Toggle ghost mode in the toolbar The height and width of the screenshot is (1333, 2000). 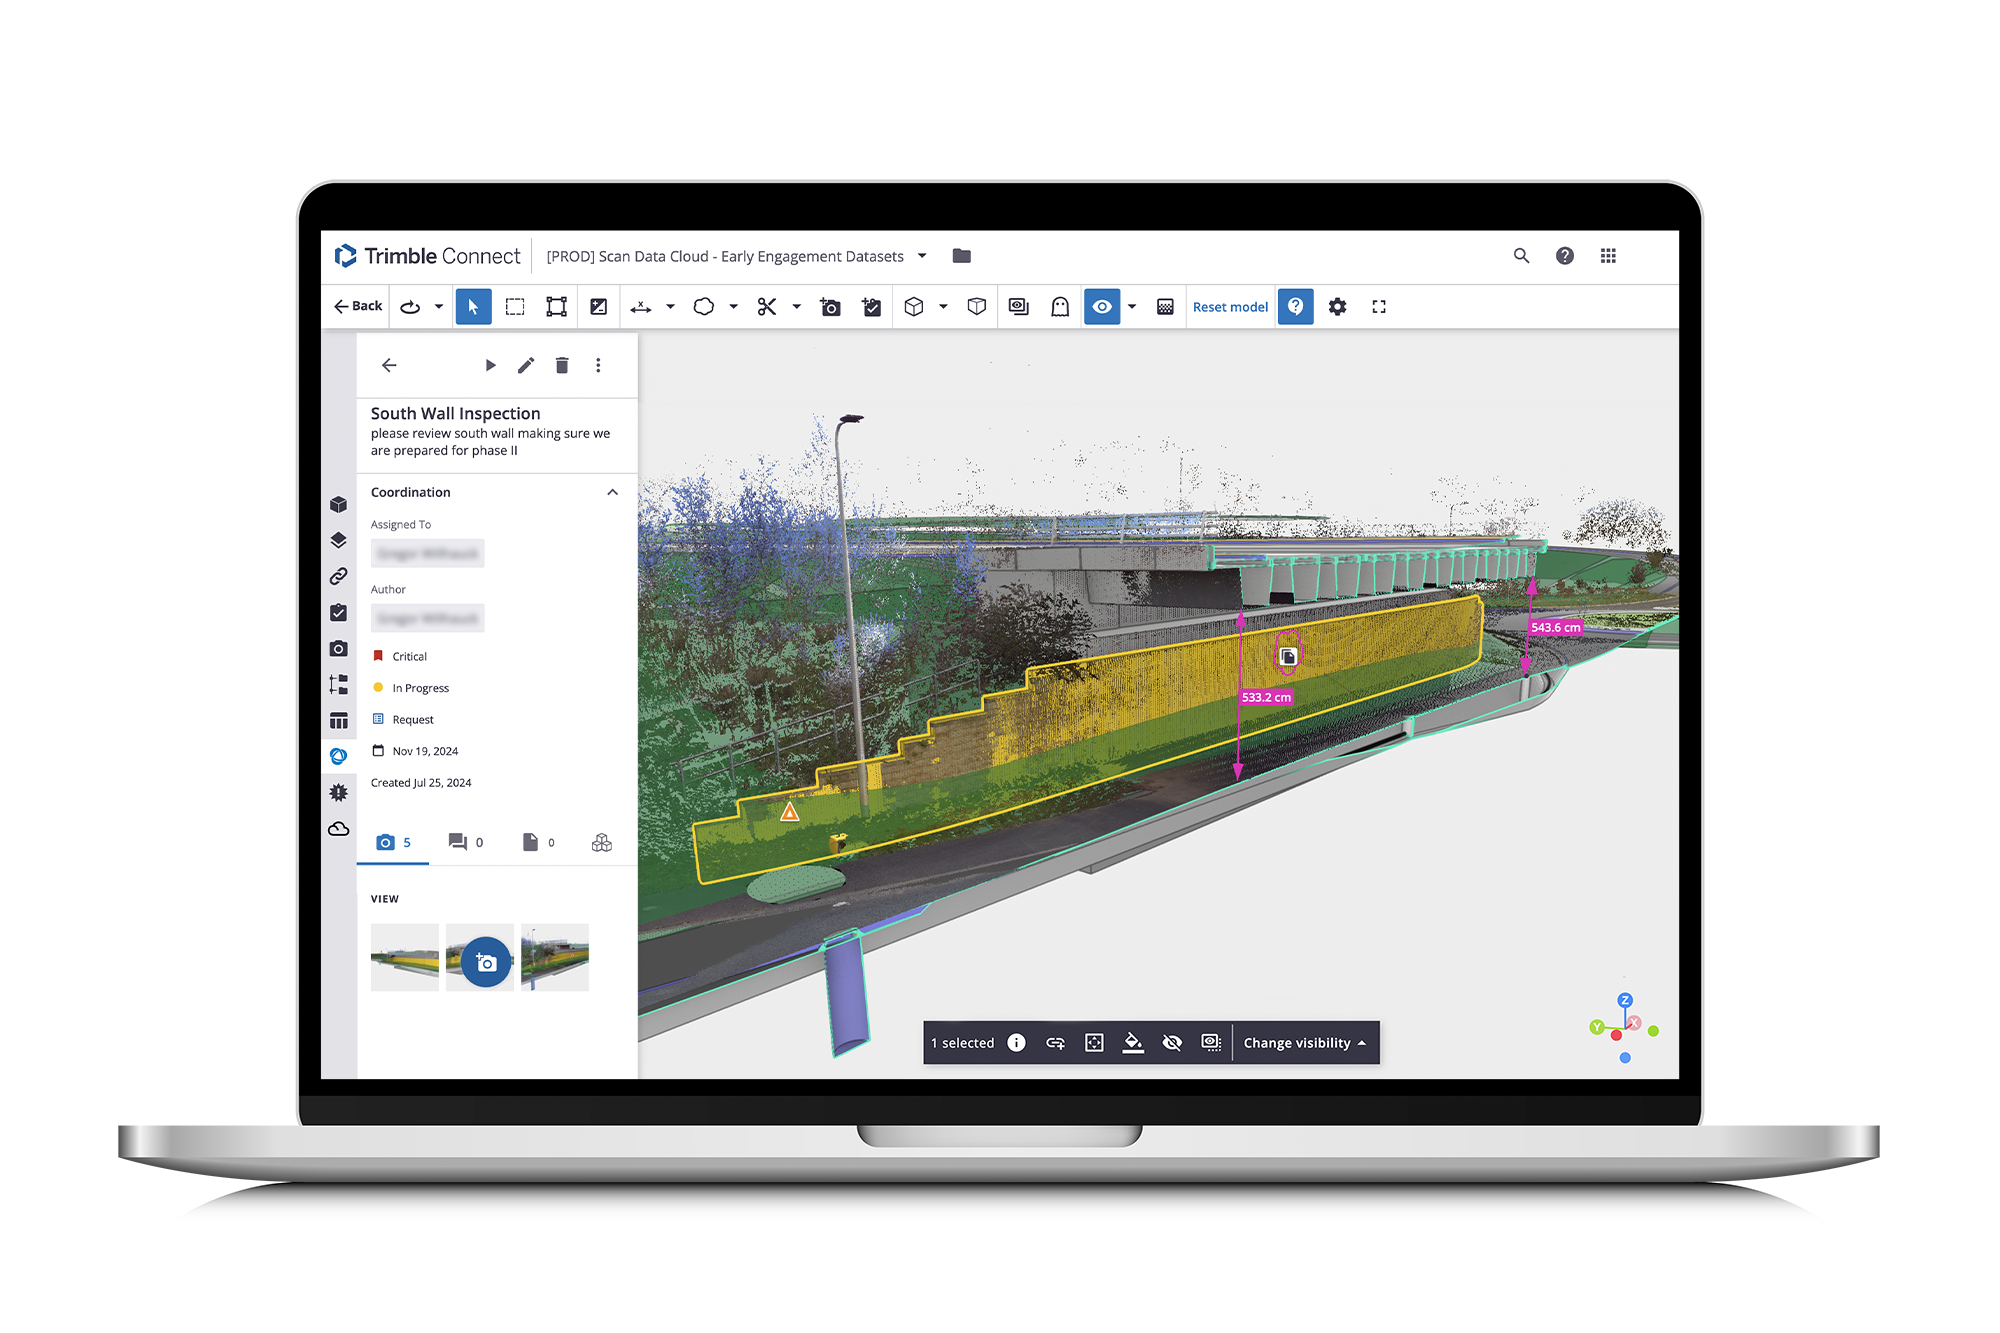[1060, 307]
